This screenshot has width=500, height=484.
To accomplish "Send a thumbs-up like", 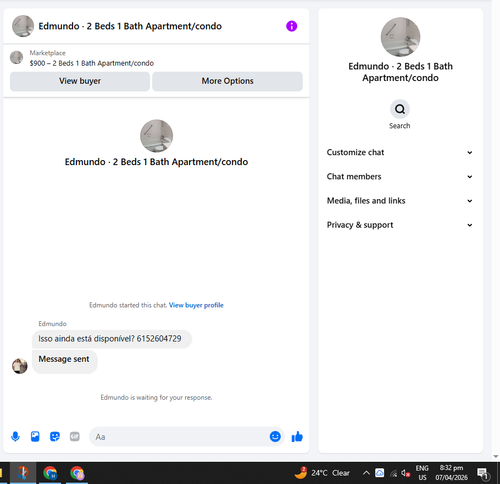I will coord(297,436).
